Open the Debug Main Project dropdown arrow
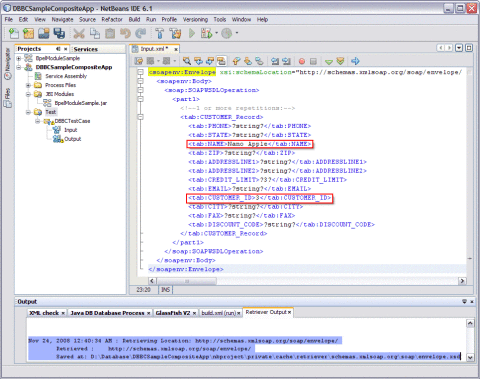The height and width of the screenshot is (379, 480). (216, 33)
